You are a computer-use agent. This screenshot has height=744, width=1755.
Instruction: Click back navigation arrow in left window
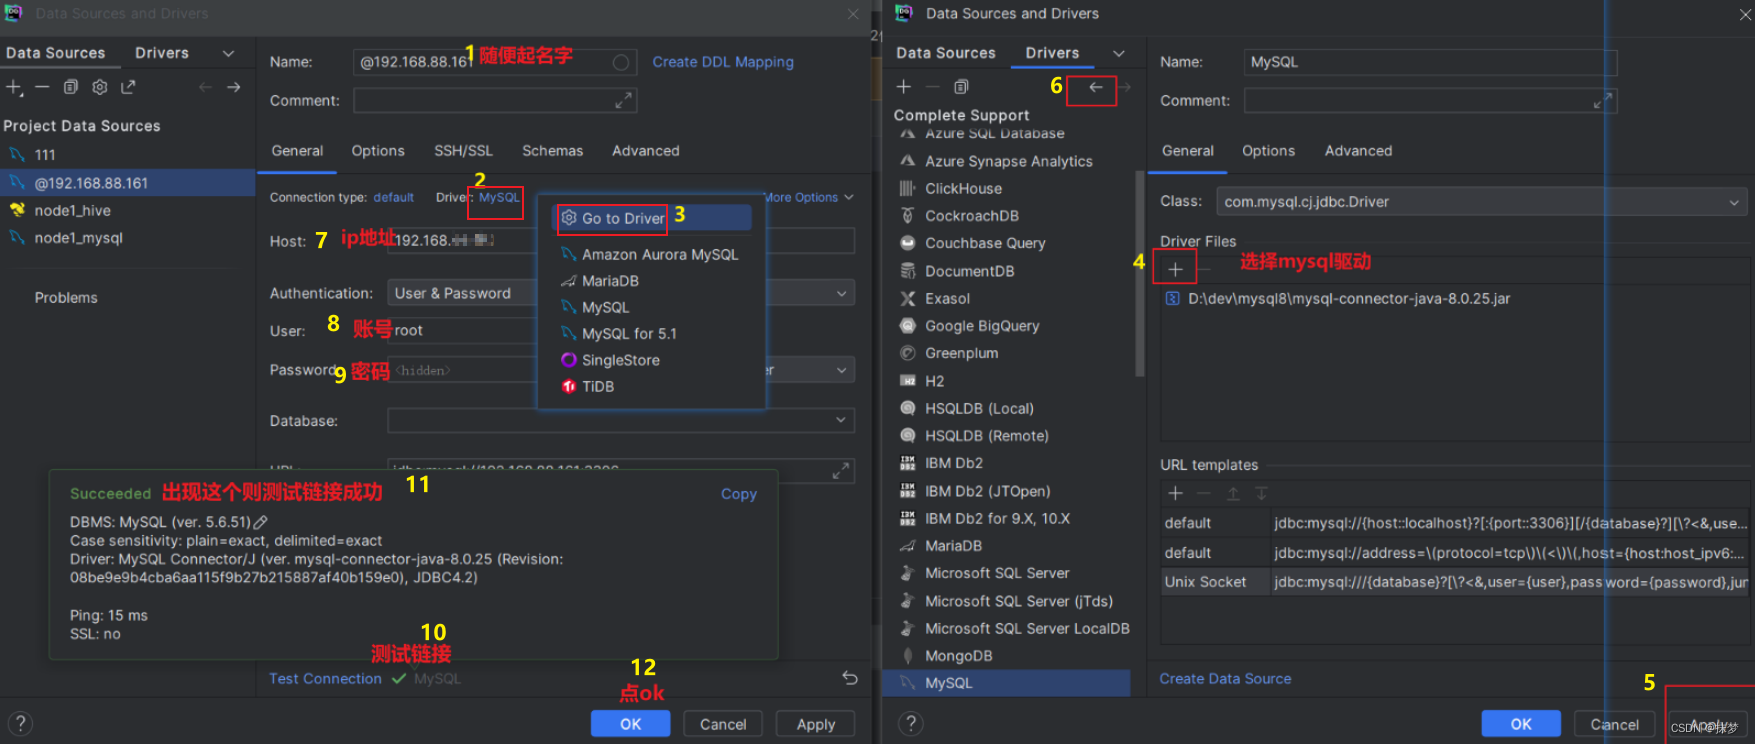(x=205, y=87)
